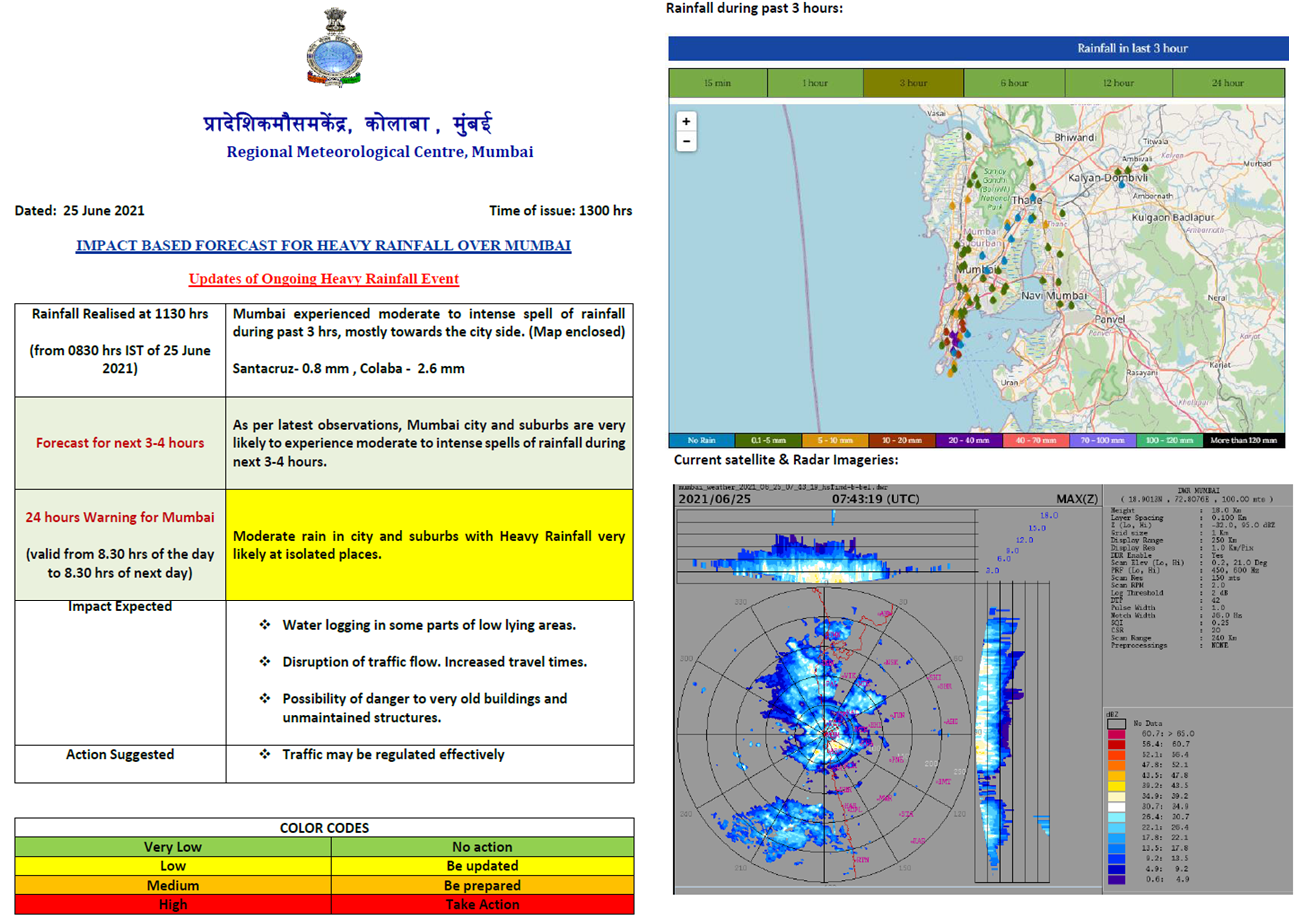The height and width of the screenshot is (921, 1303).
Task: Click the map zoom-out minus icon
Action: [685, 141]
